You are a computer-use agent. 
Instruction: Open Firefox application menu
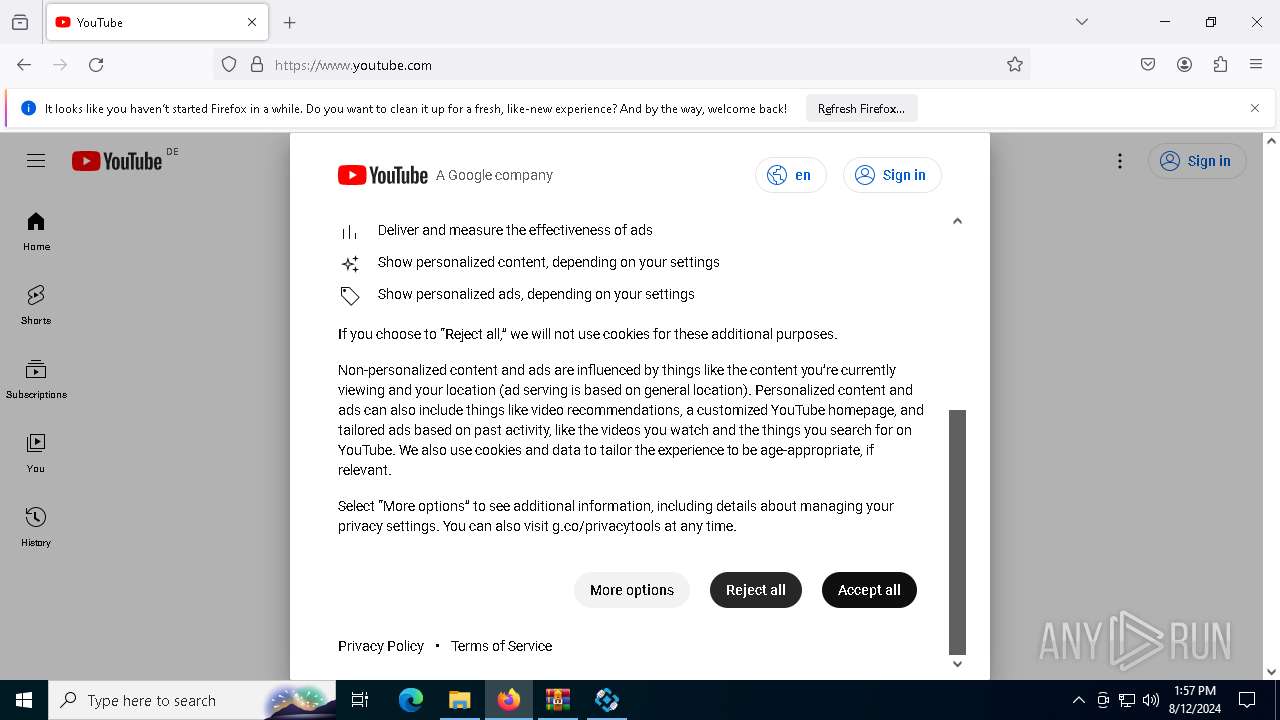pyautogui.click(x=1256, y=65)
